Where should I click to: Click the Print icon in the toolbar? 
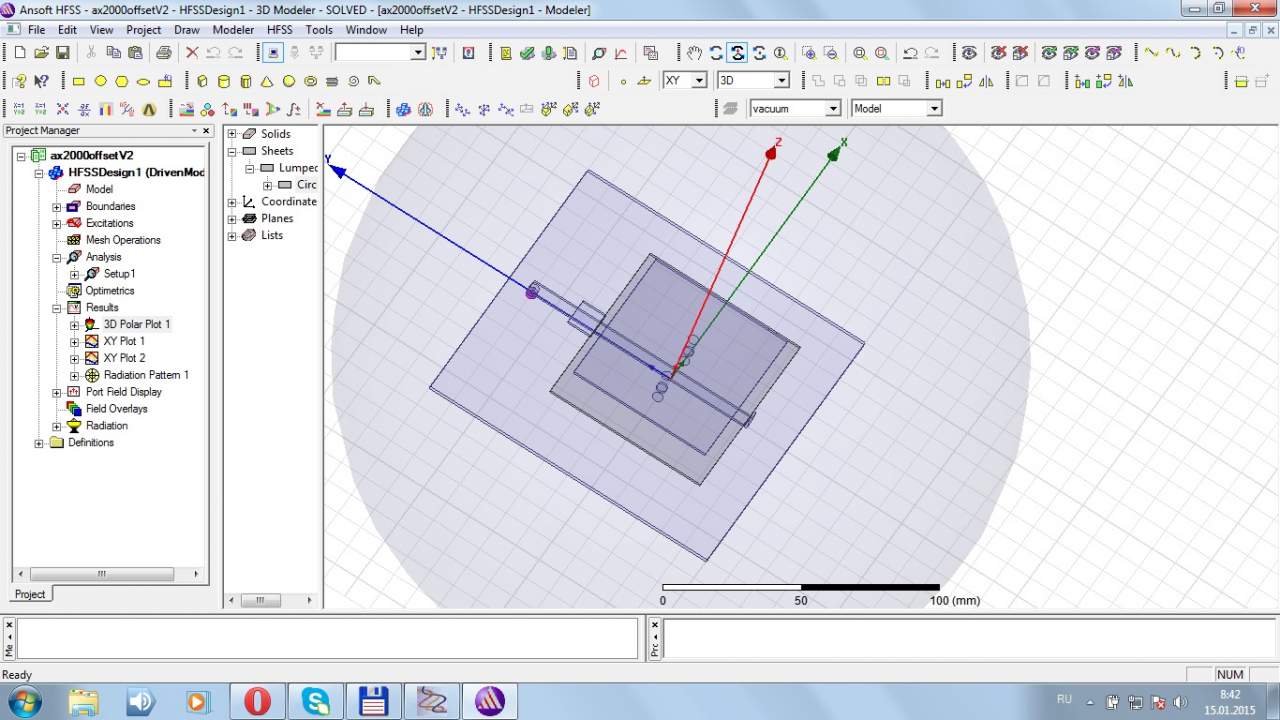coord(163,53)
